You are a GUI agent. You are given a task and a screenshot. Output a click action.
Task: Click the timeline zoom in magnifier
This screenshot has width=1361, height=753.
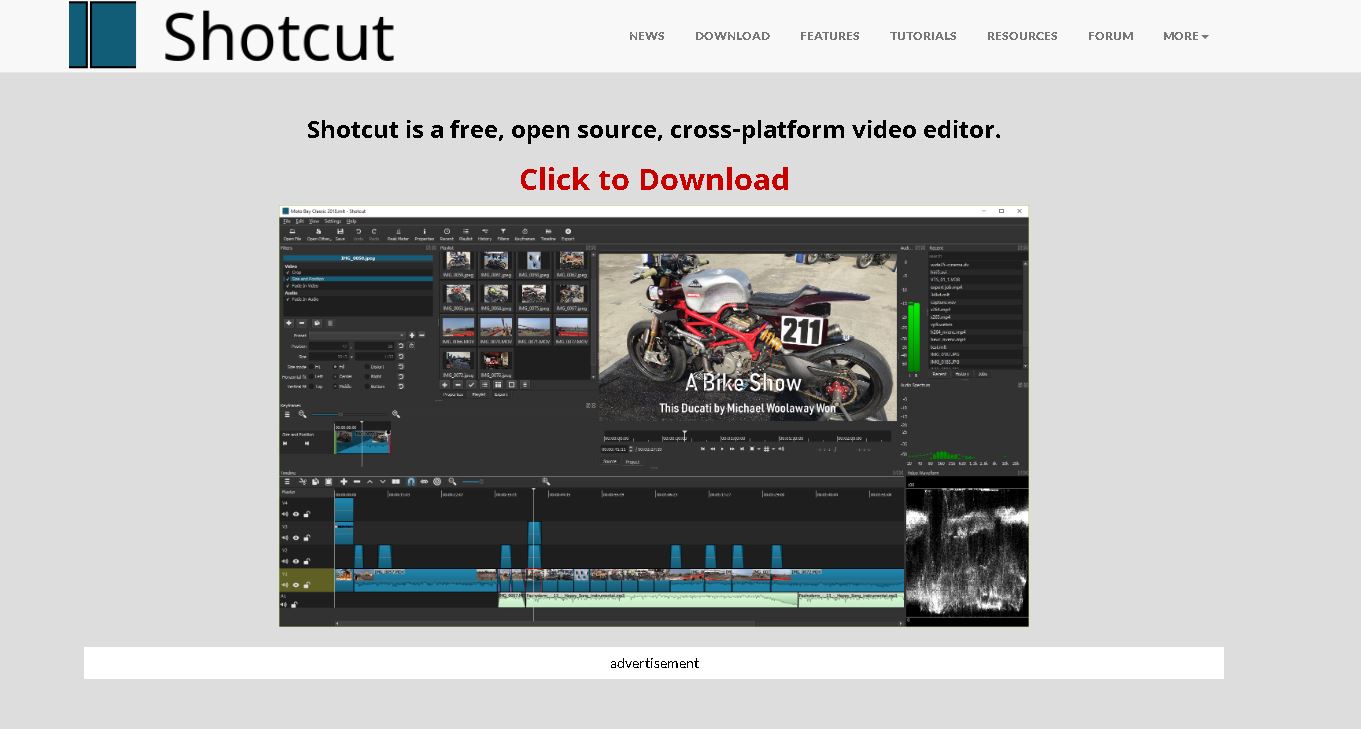pos(546,481)
